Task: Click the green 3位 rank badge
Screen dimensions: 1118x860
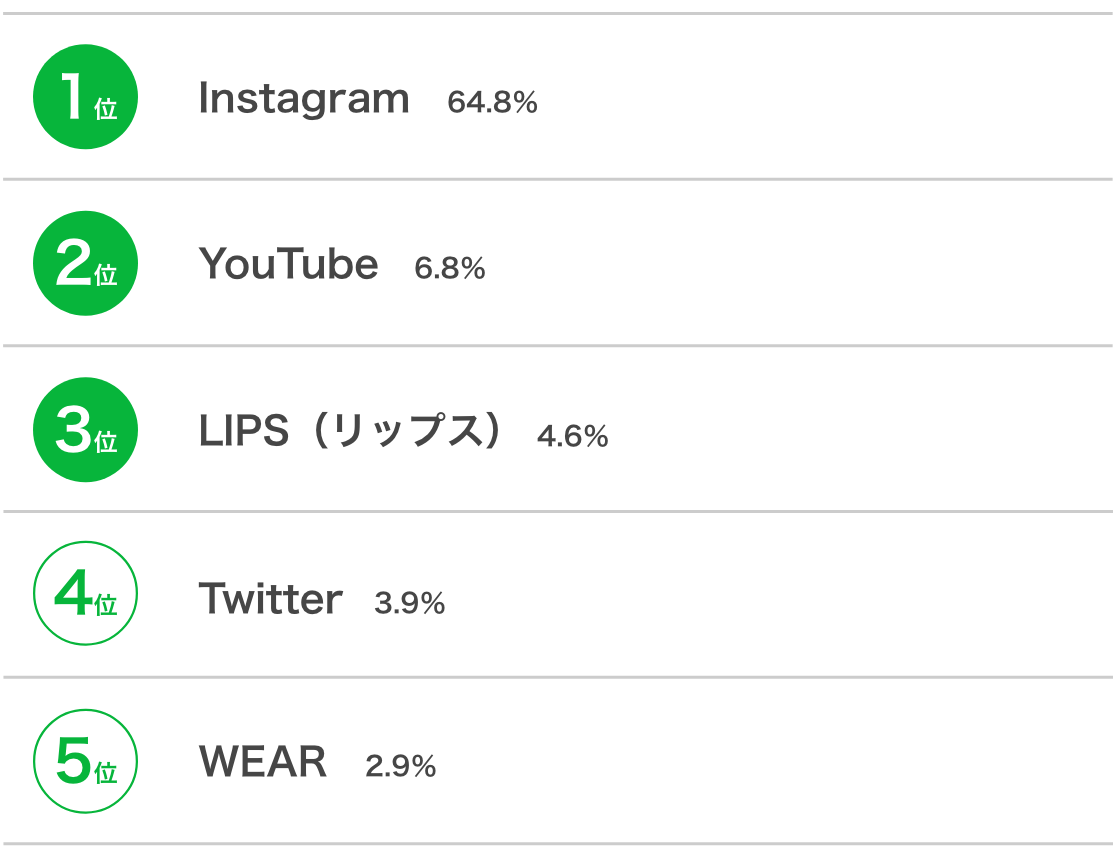Action: pos(86,429)
